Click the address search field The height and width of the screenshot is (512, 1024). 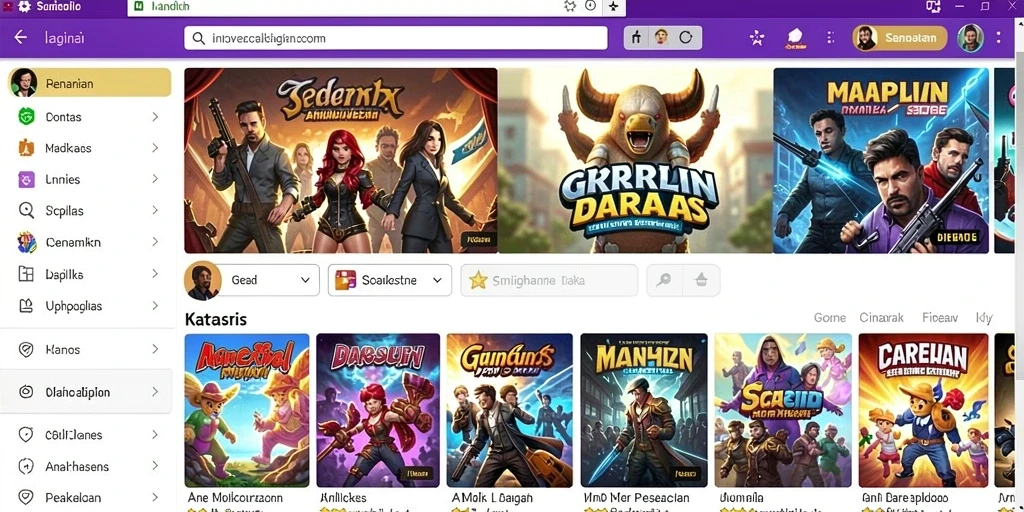tap(396, 38)
